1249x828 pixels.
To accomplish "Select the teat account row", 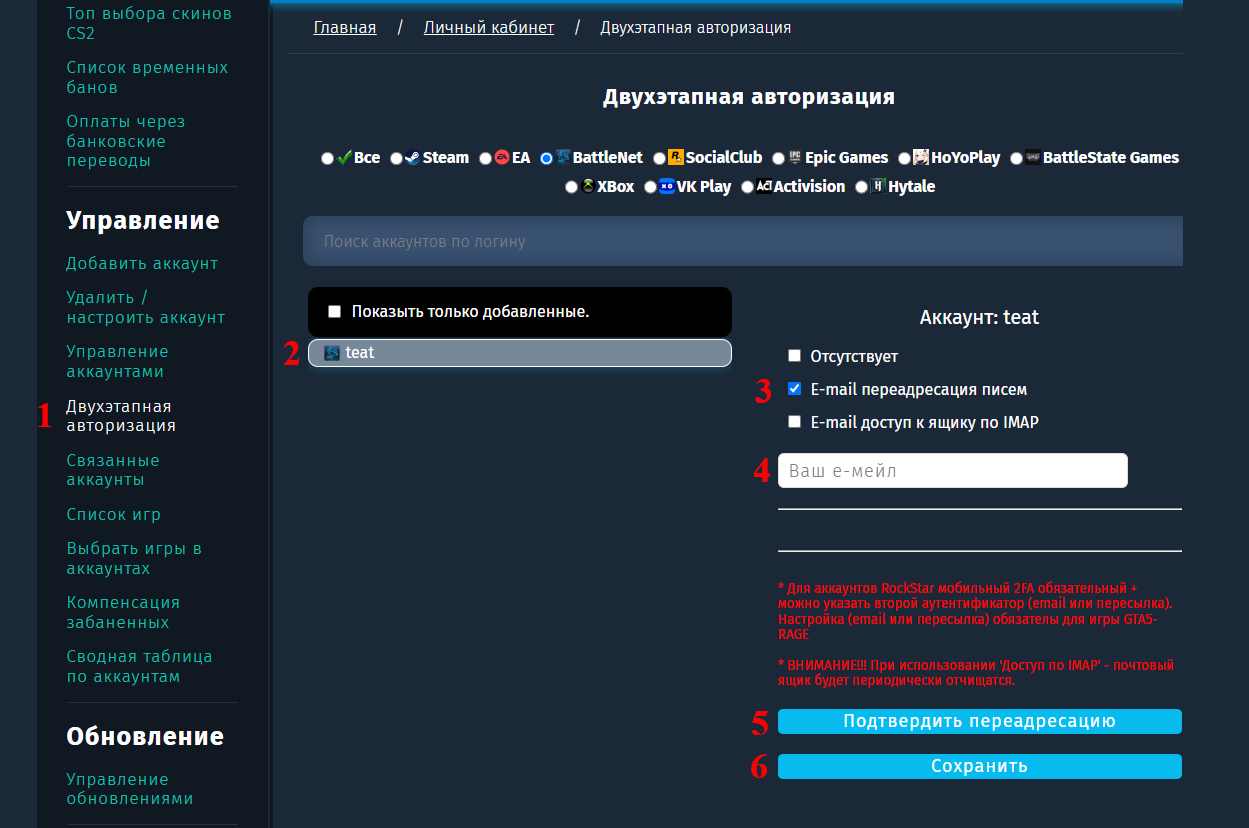I will pyautogui.click(x=520, y=353).
